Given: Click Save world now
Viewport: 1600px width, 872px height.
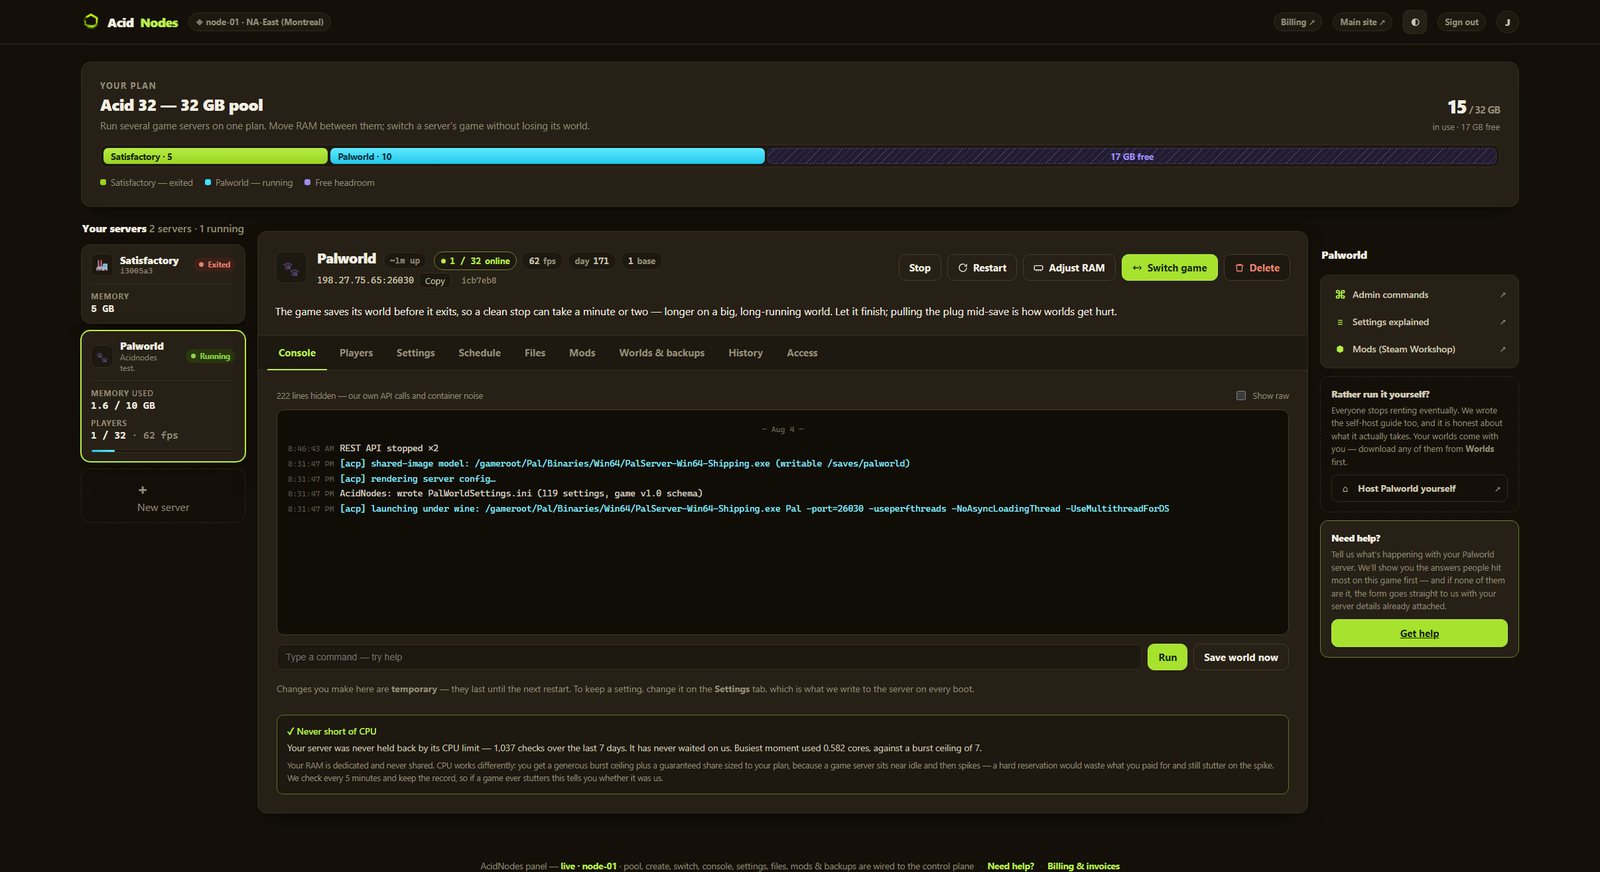Looking at the screenshot, I should (x=1241, y=657).
